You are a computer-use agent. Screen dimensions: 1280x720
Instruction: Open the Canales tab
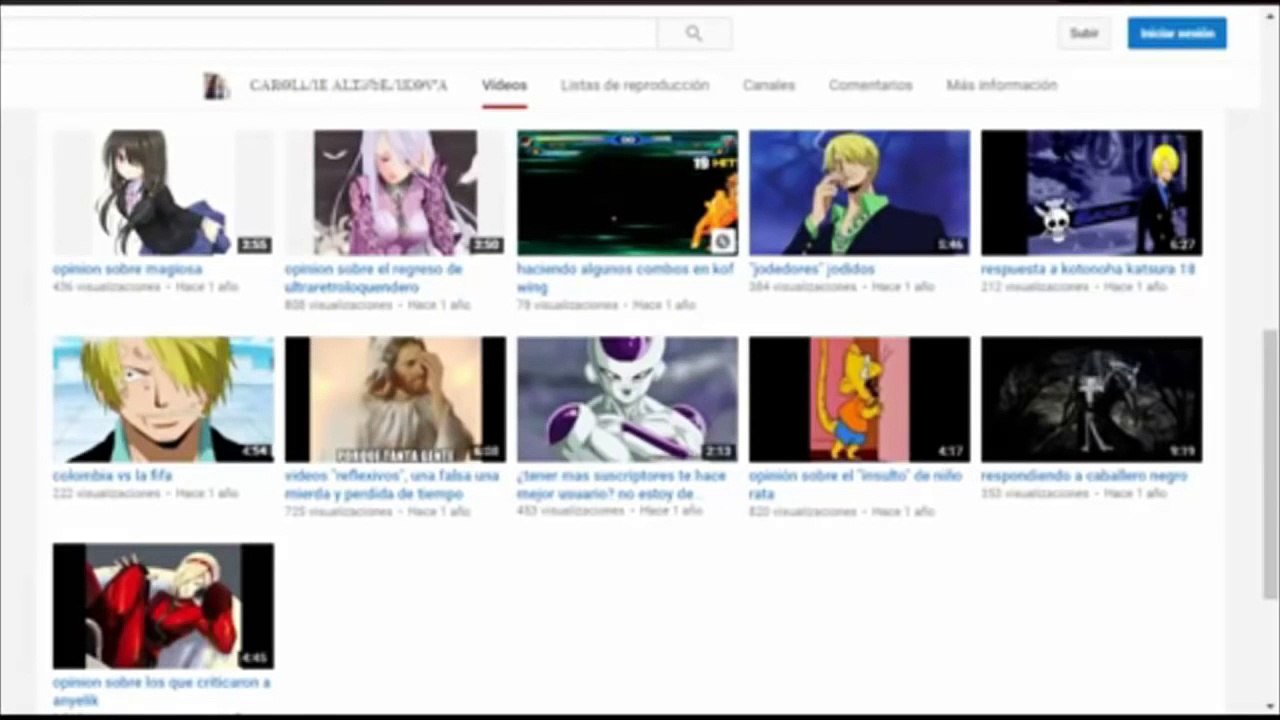coord(769,85)
